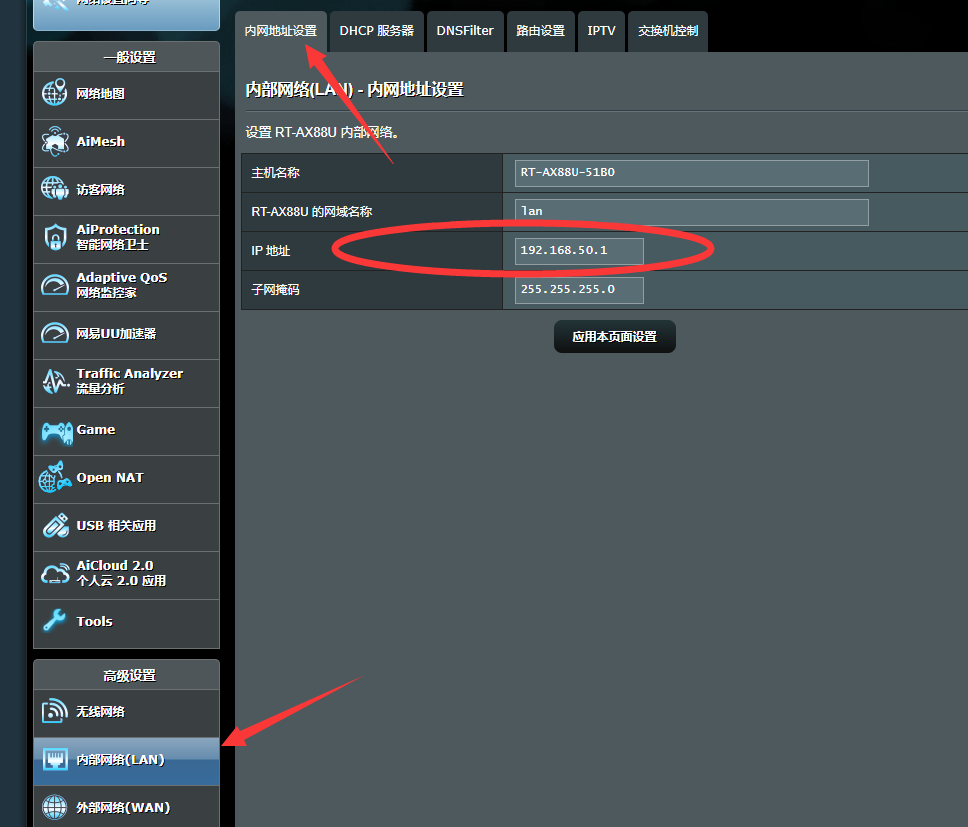Click the 主机名称 hostname field

[691, 173]
